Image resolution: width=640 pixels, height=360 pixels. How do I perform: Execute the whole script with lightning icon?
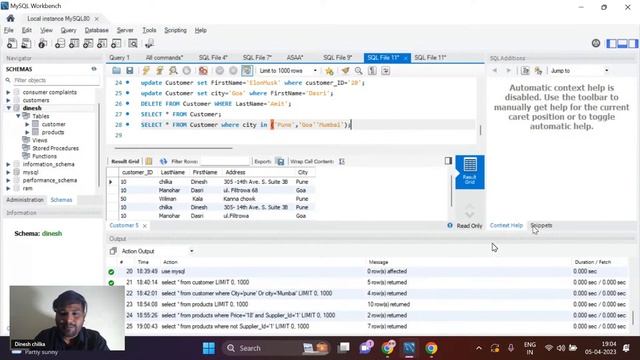coord(146,71)
